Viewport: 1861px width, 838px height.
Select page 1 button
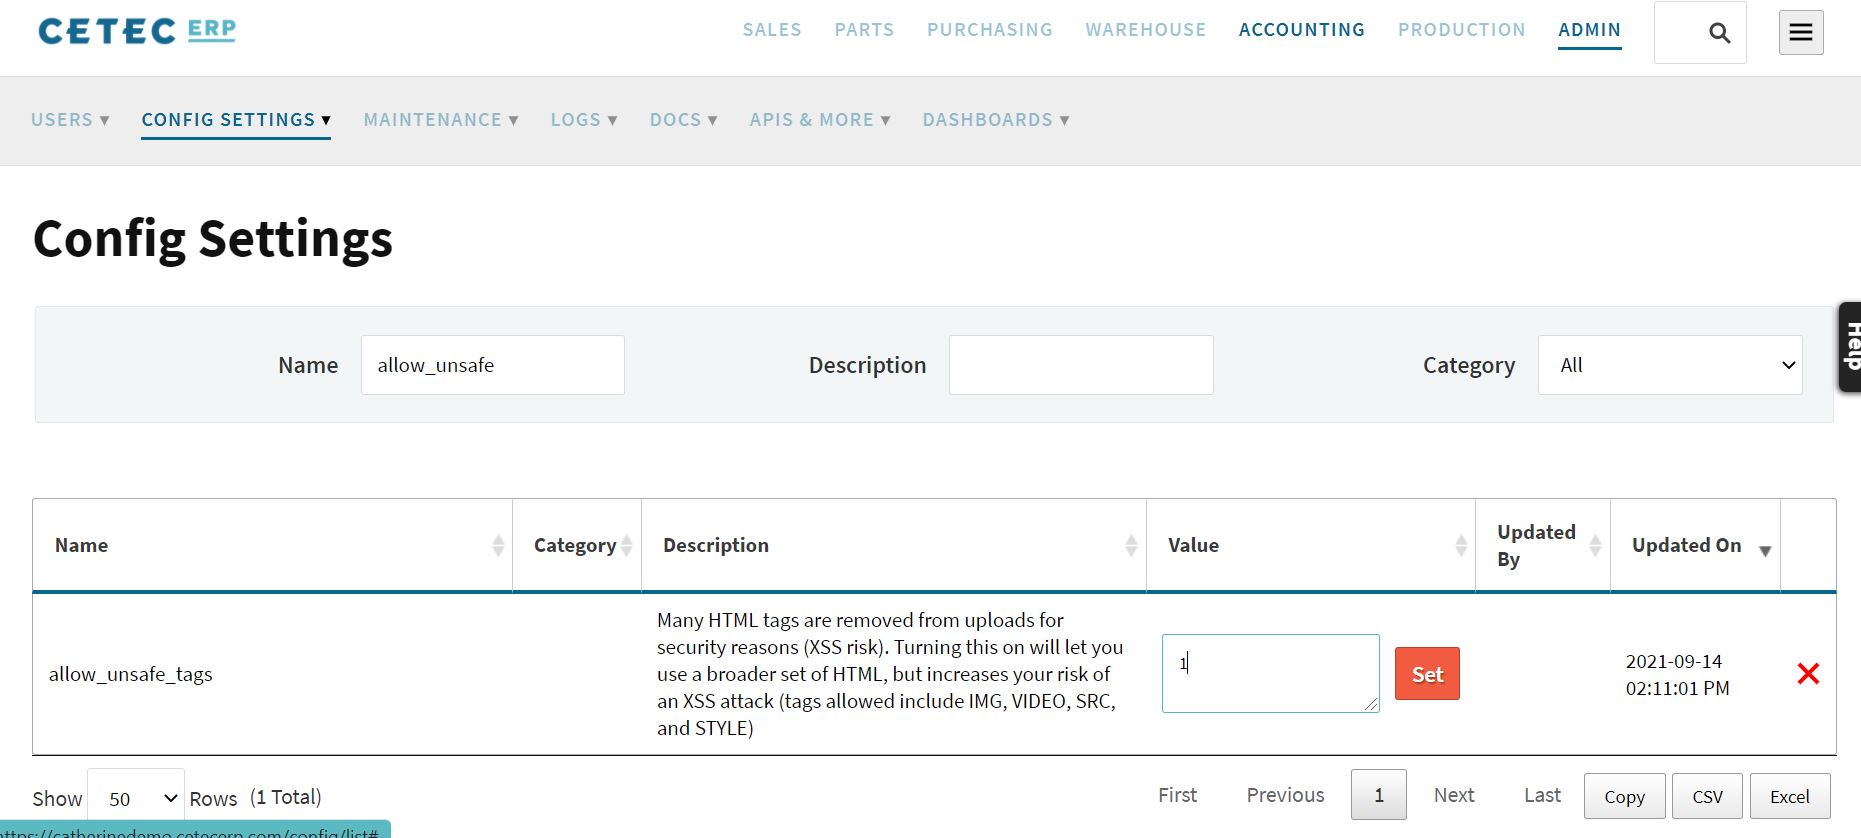(x=1379, y=795)
